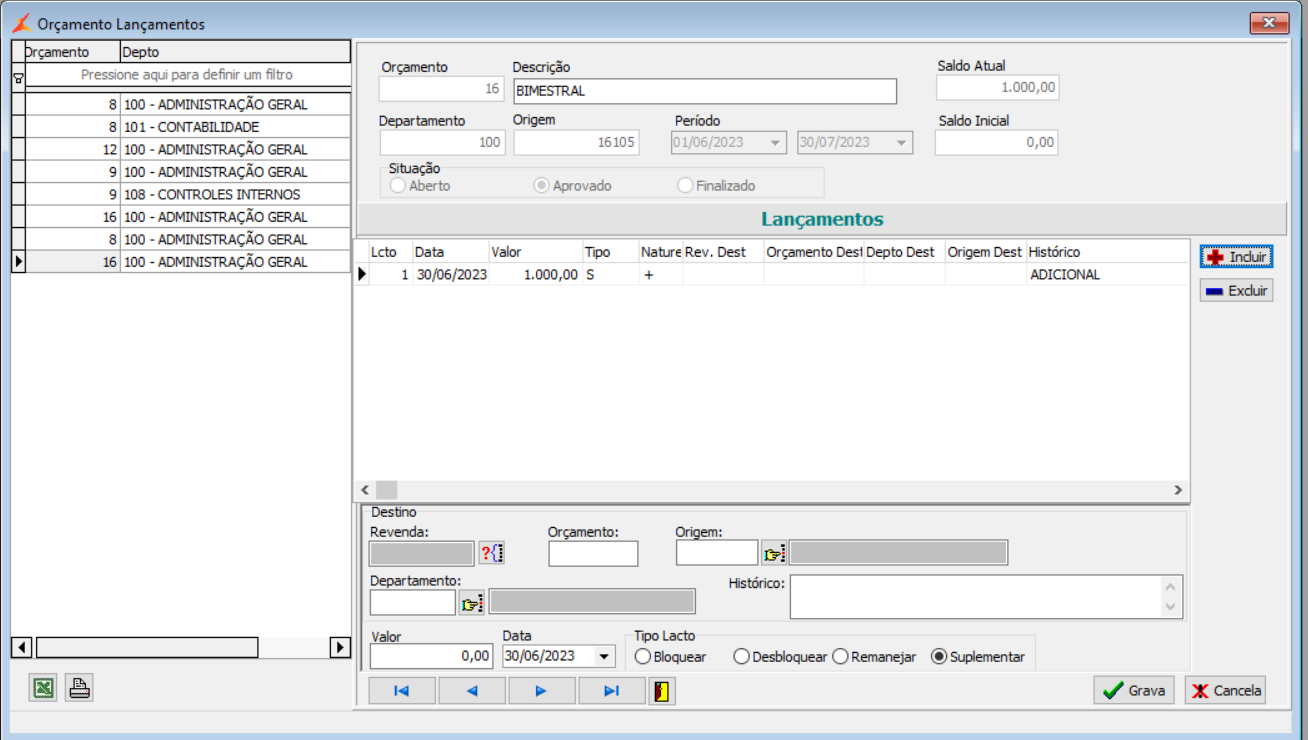Click the Origem Dest column header
This screenshot has width=1308, height=740.
986,252
